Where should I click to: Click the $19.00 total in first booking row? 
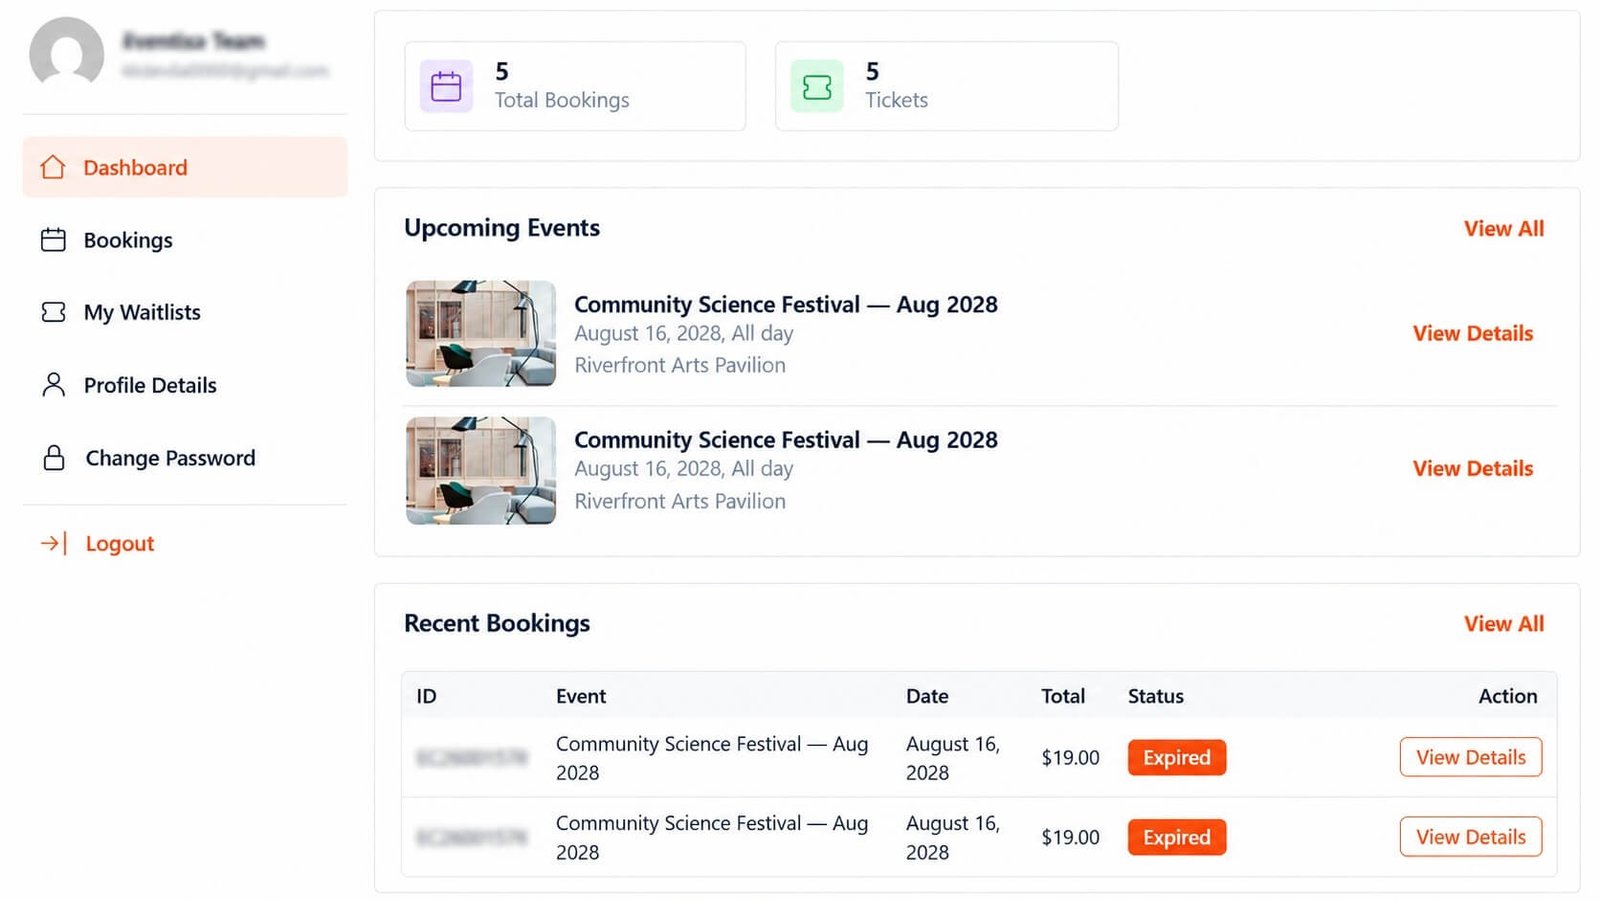pyautogui.click(x=1070, y=758)
